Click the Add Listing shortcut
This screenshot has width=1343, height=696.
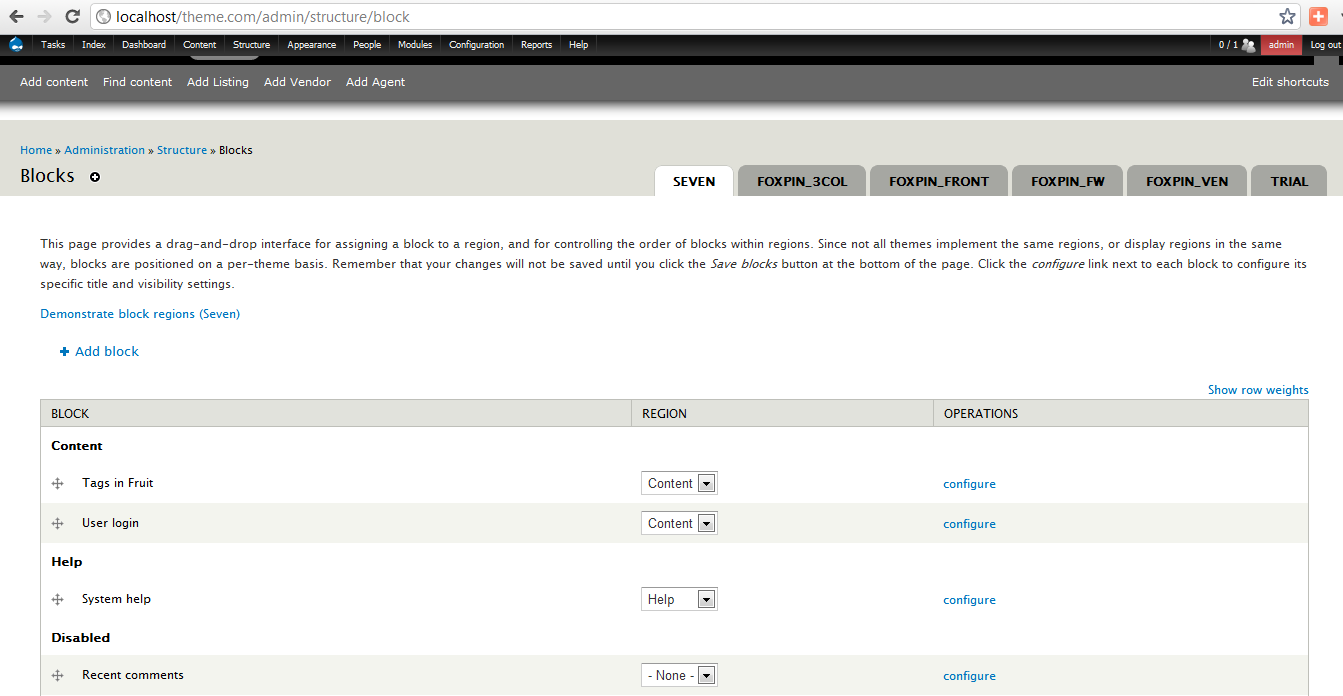pyautogui.click(x=218, y=82)
